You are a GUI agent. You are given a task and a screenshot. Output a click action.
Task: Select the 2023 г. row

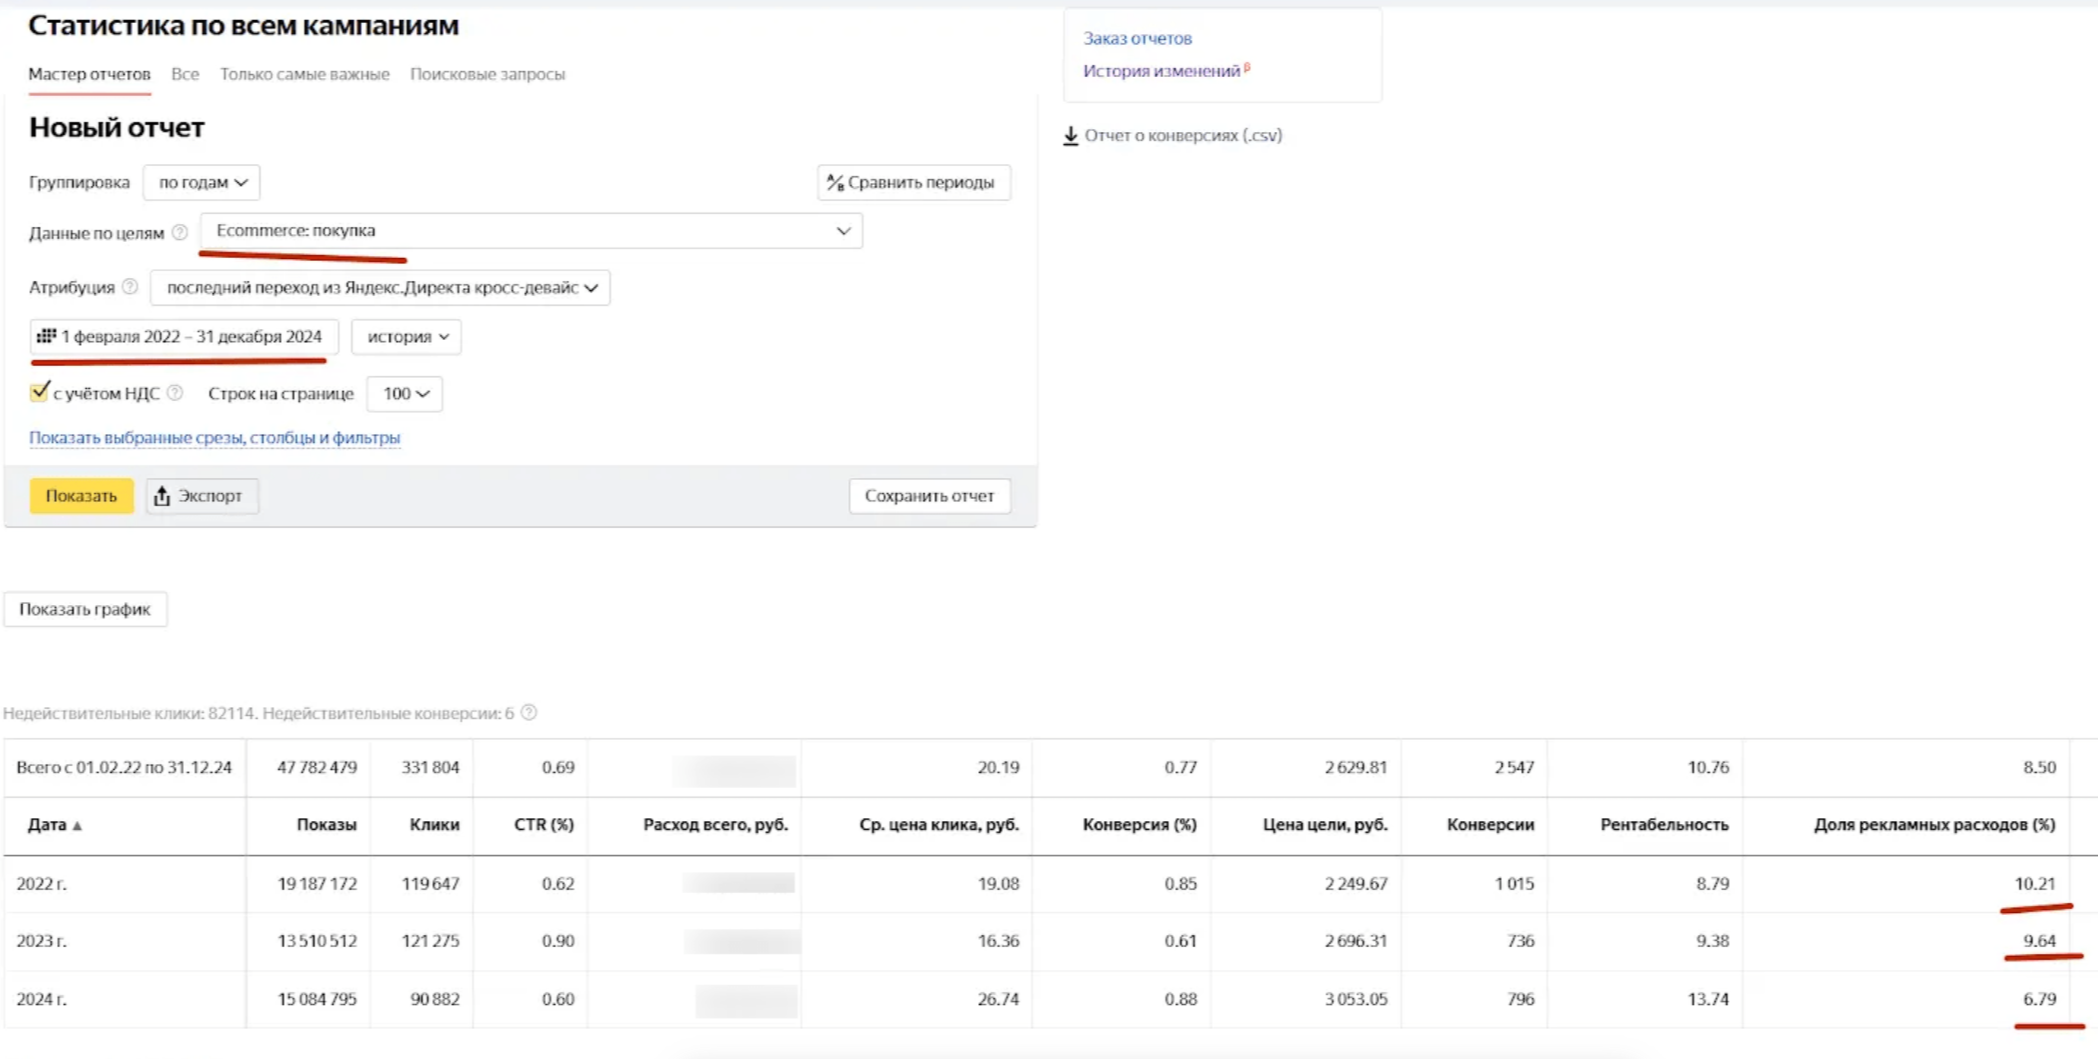point(1050,941)
